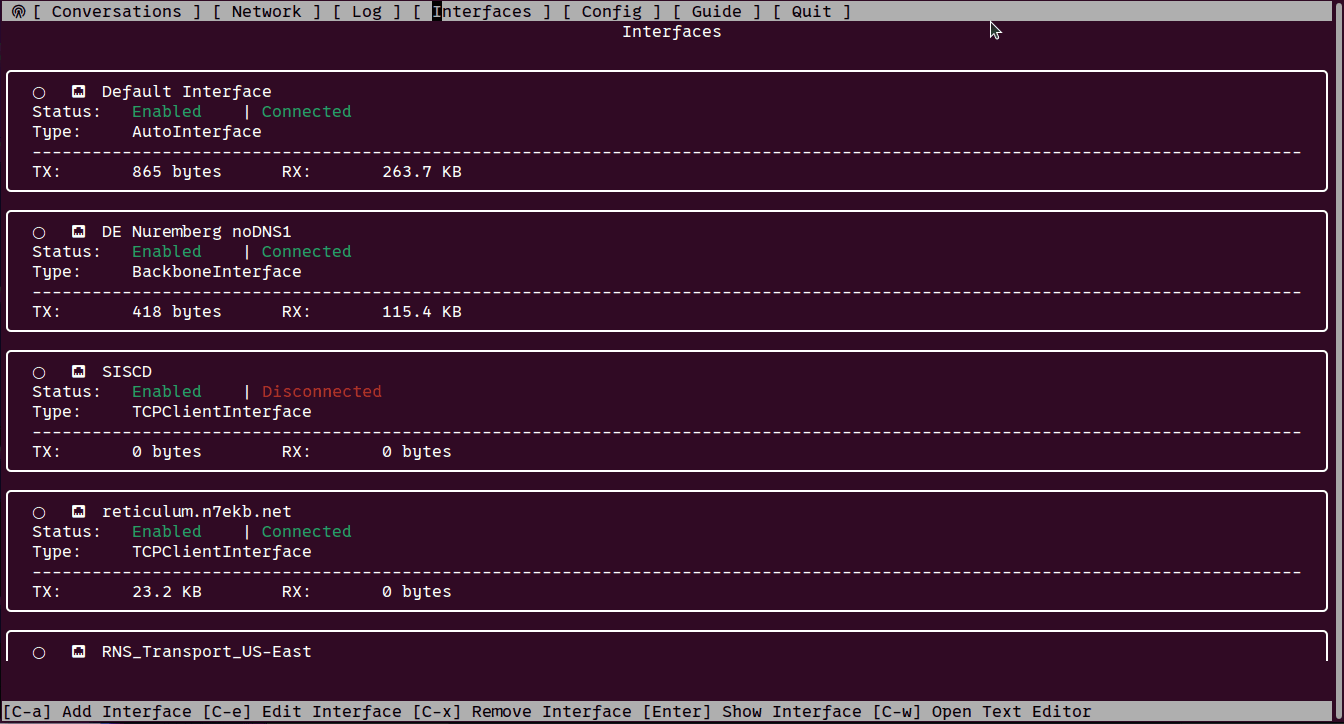Image resolution: width=1344 pixels, height=724 pixels.
Task: Click Quit in the top menu
Action: (811, 12)
